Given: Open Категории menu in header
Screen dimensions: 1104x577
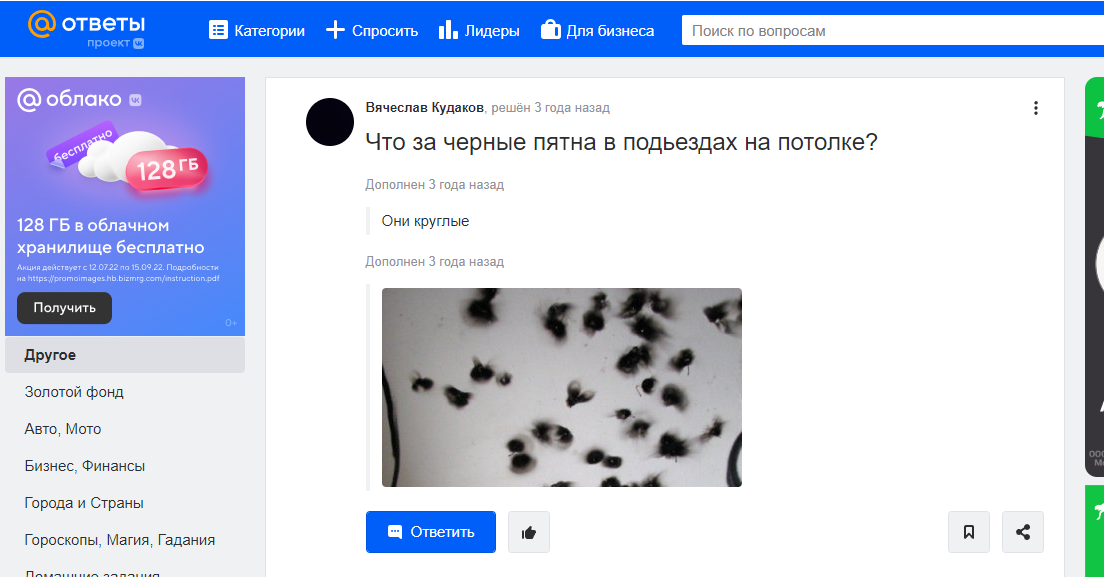Looking at the screenshot, I should [x=257, y=31].
